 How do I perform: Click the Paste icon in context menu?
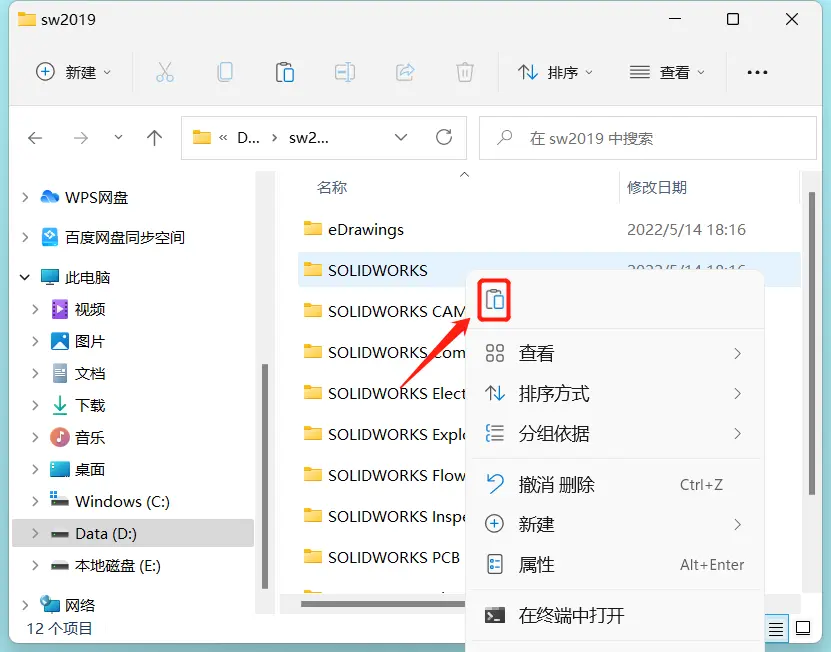(494, 299)
